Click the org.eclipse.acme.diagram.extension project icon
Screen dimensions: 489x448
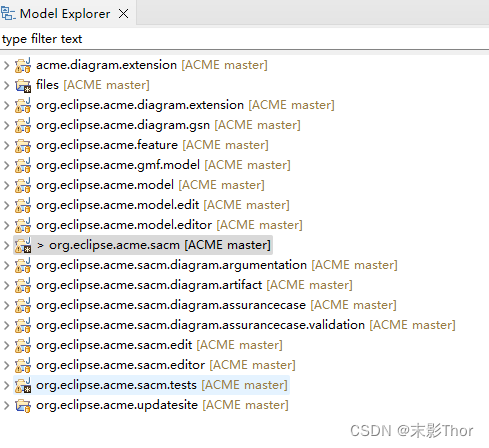(23, 105)
